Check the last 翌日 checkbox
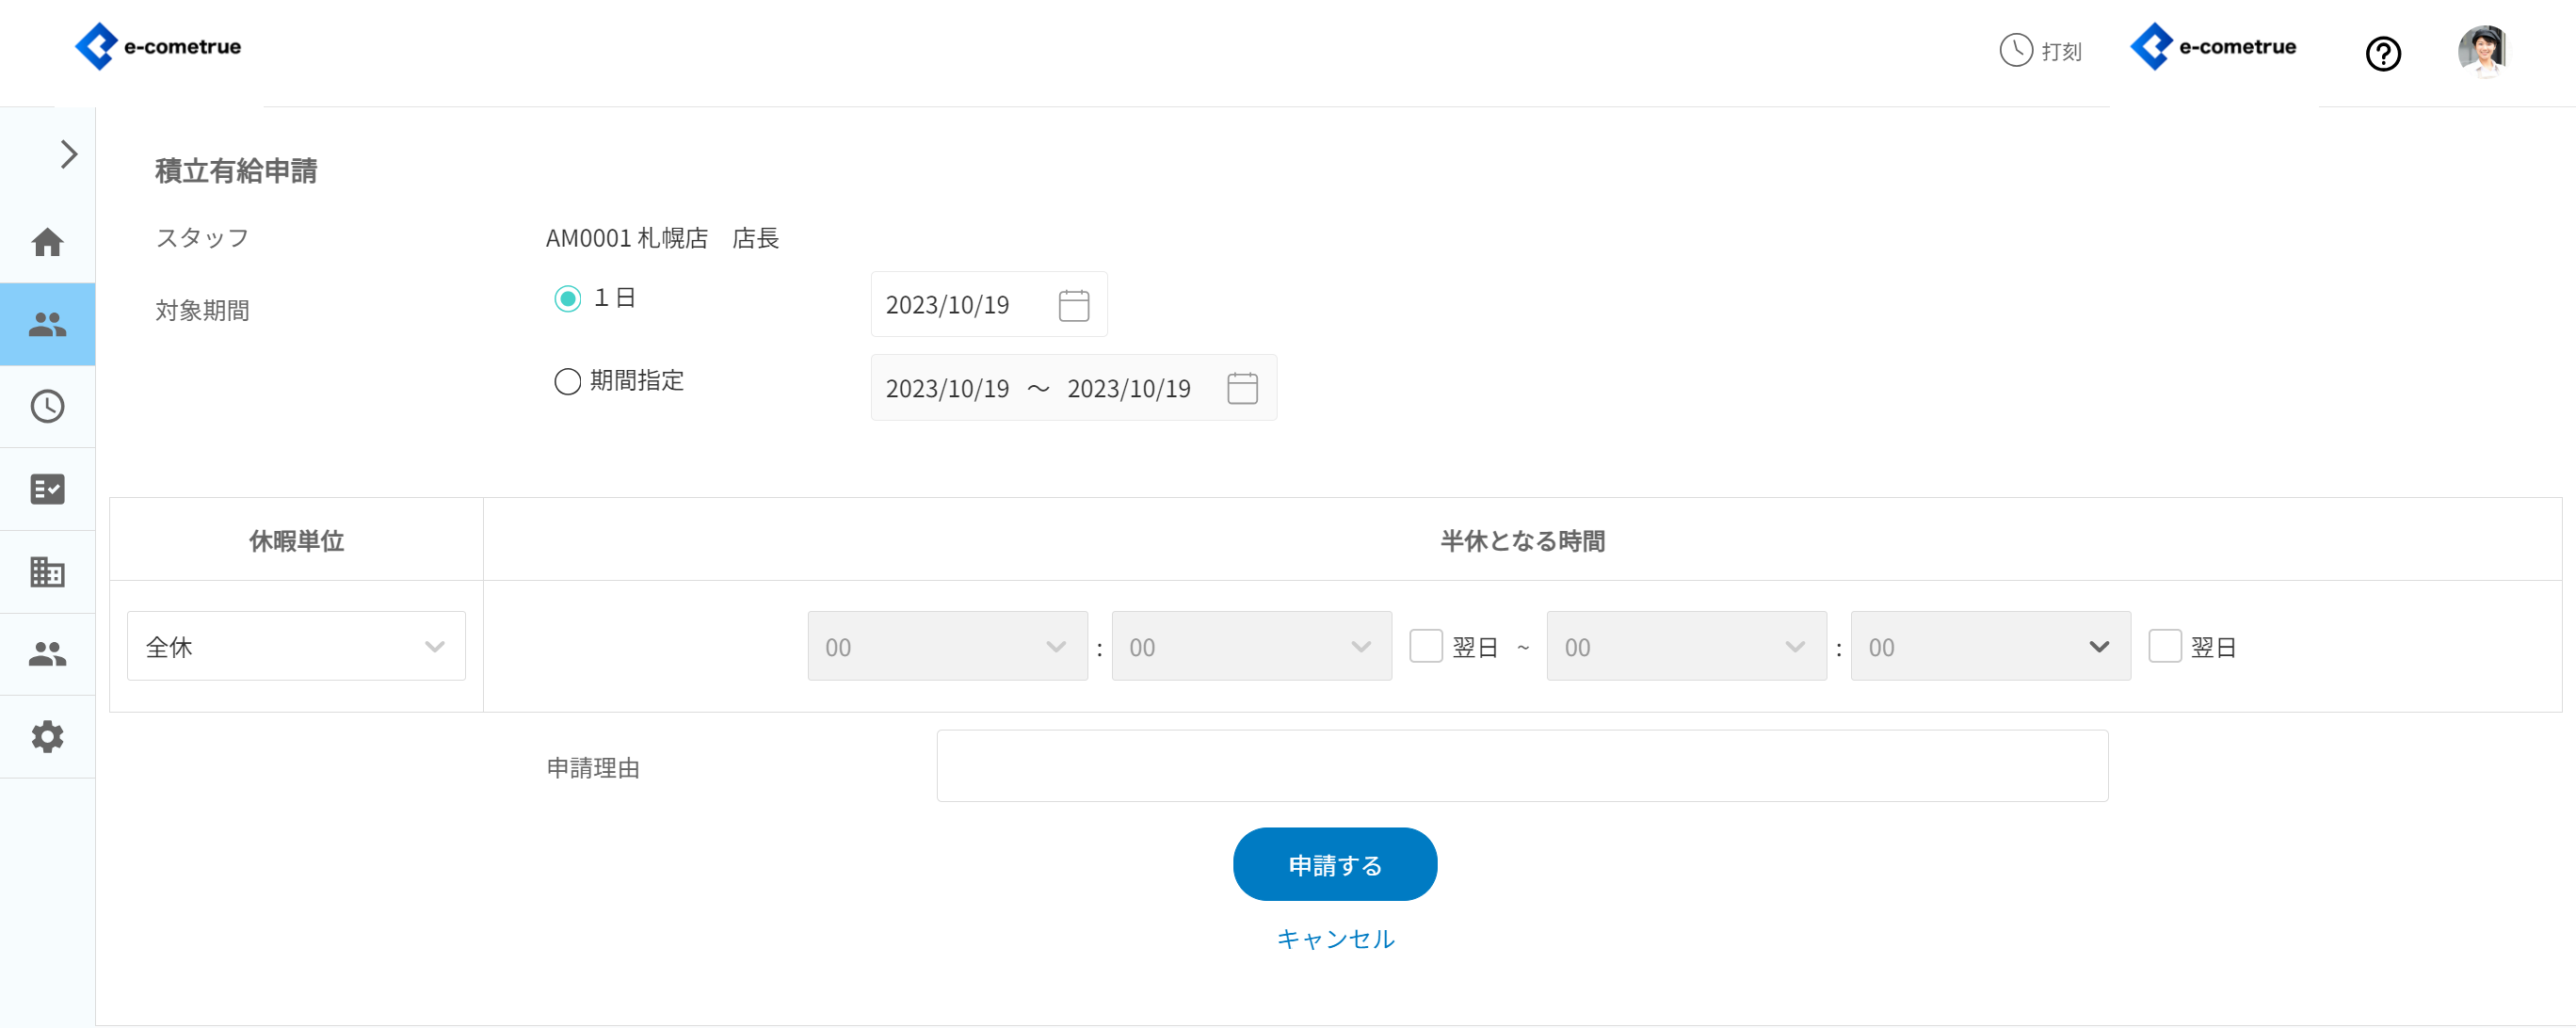Image resolution: width=2576 pixels, height=1028 pixels. [x=2164, y=646]
